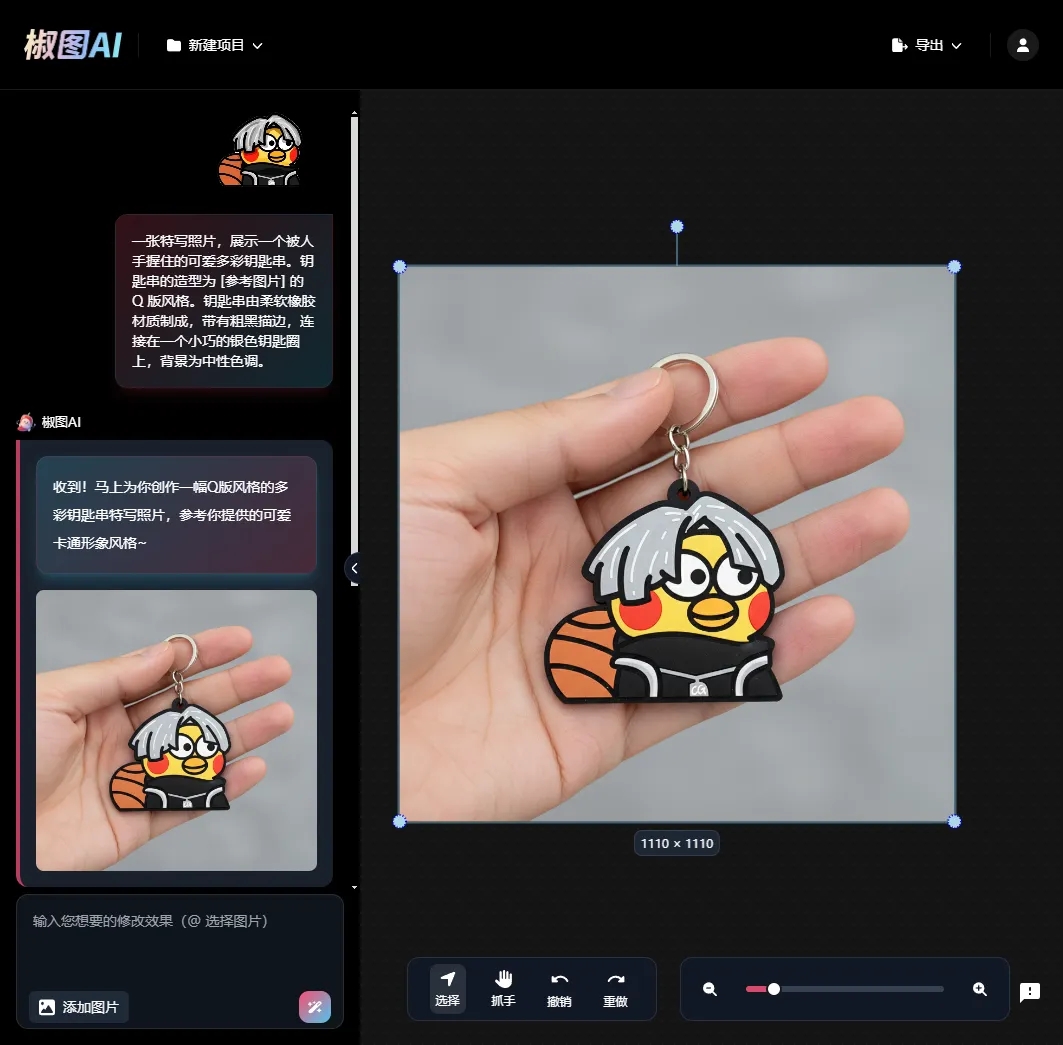Image resolution: width=1063 pixels, height=1045 pixels.
Task: Click the AI reply starting with 收到
Action: tap(176, 515)
